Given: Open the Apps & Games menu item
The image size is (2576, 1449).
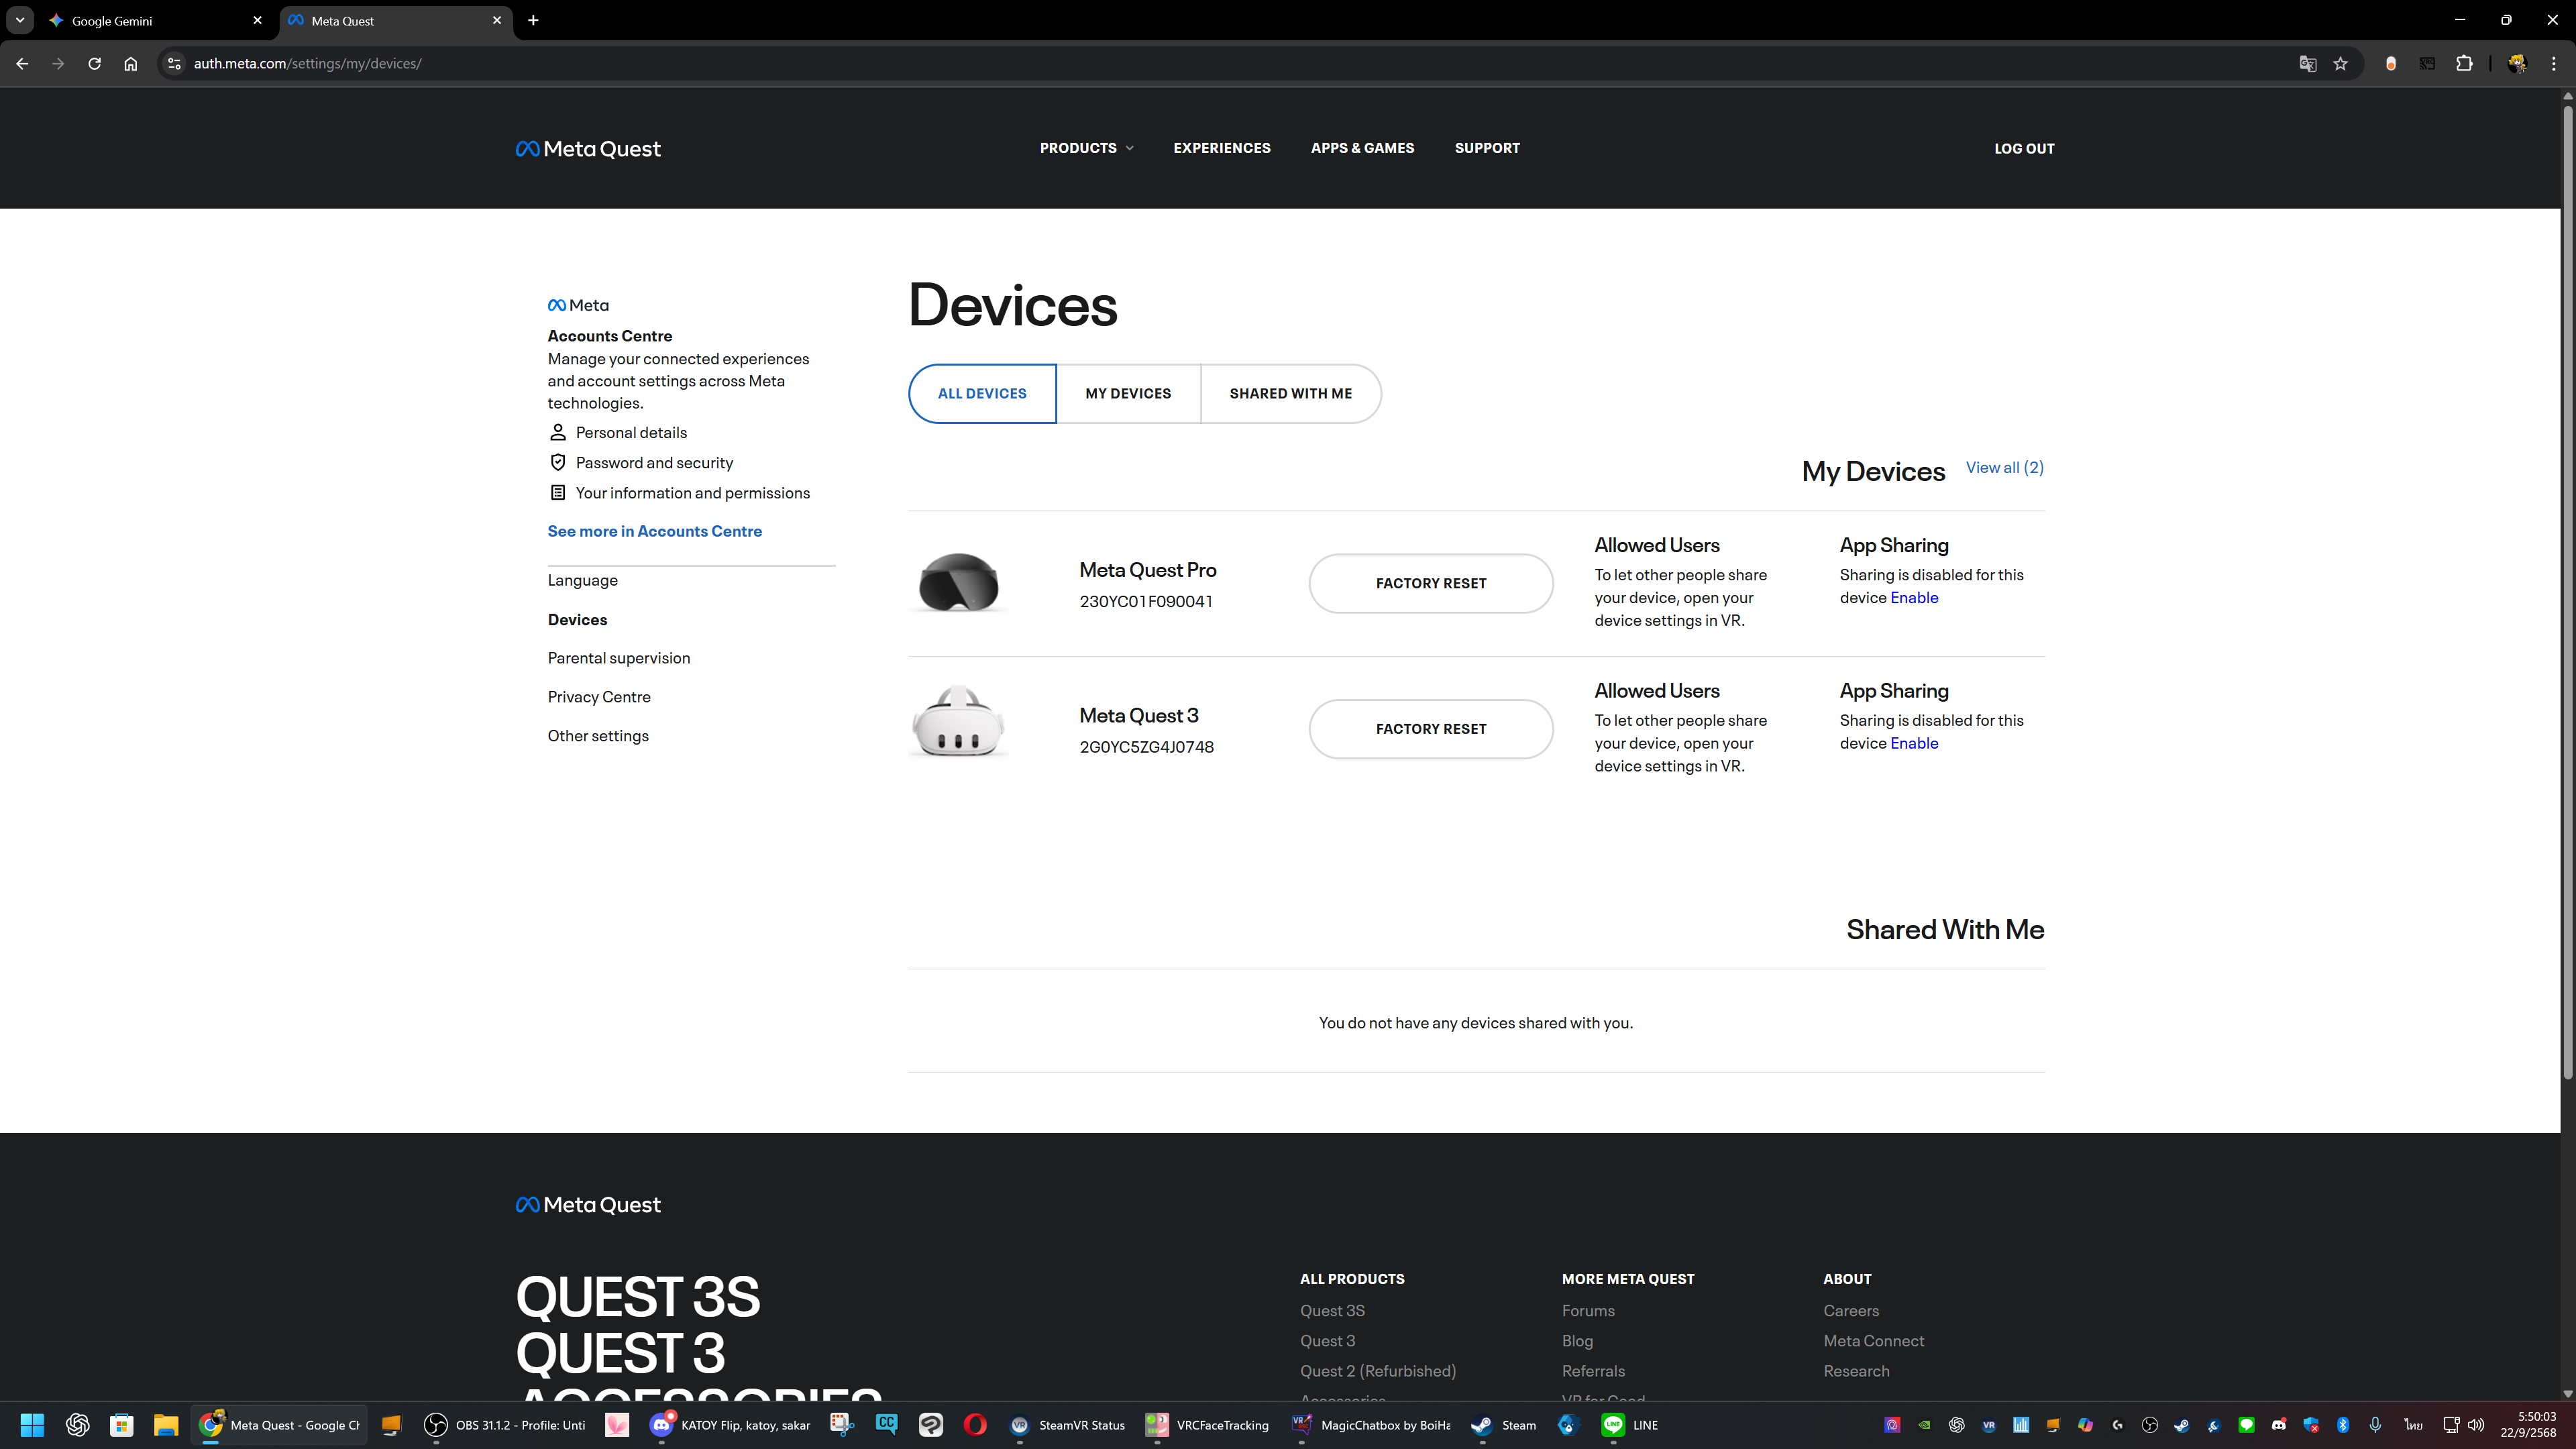Looking at the screenshot, I should (x=1362, y=148).
